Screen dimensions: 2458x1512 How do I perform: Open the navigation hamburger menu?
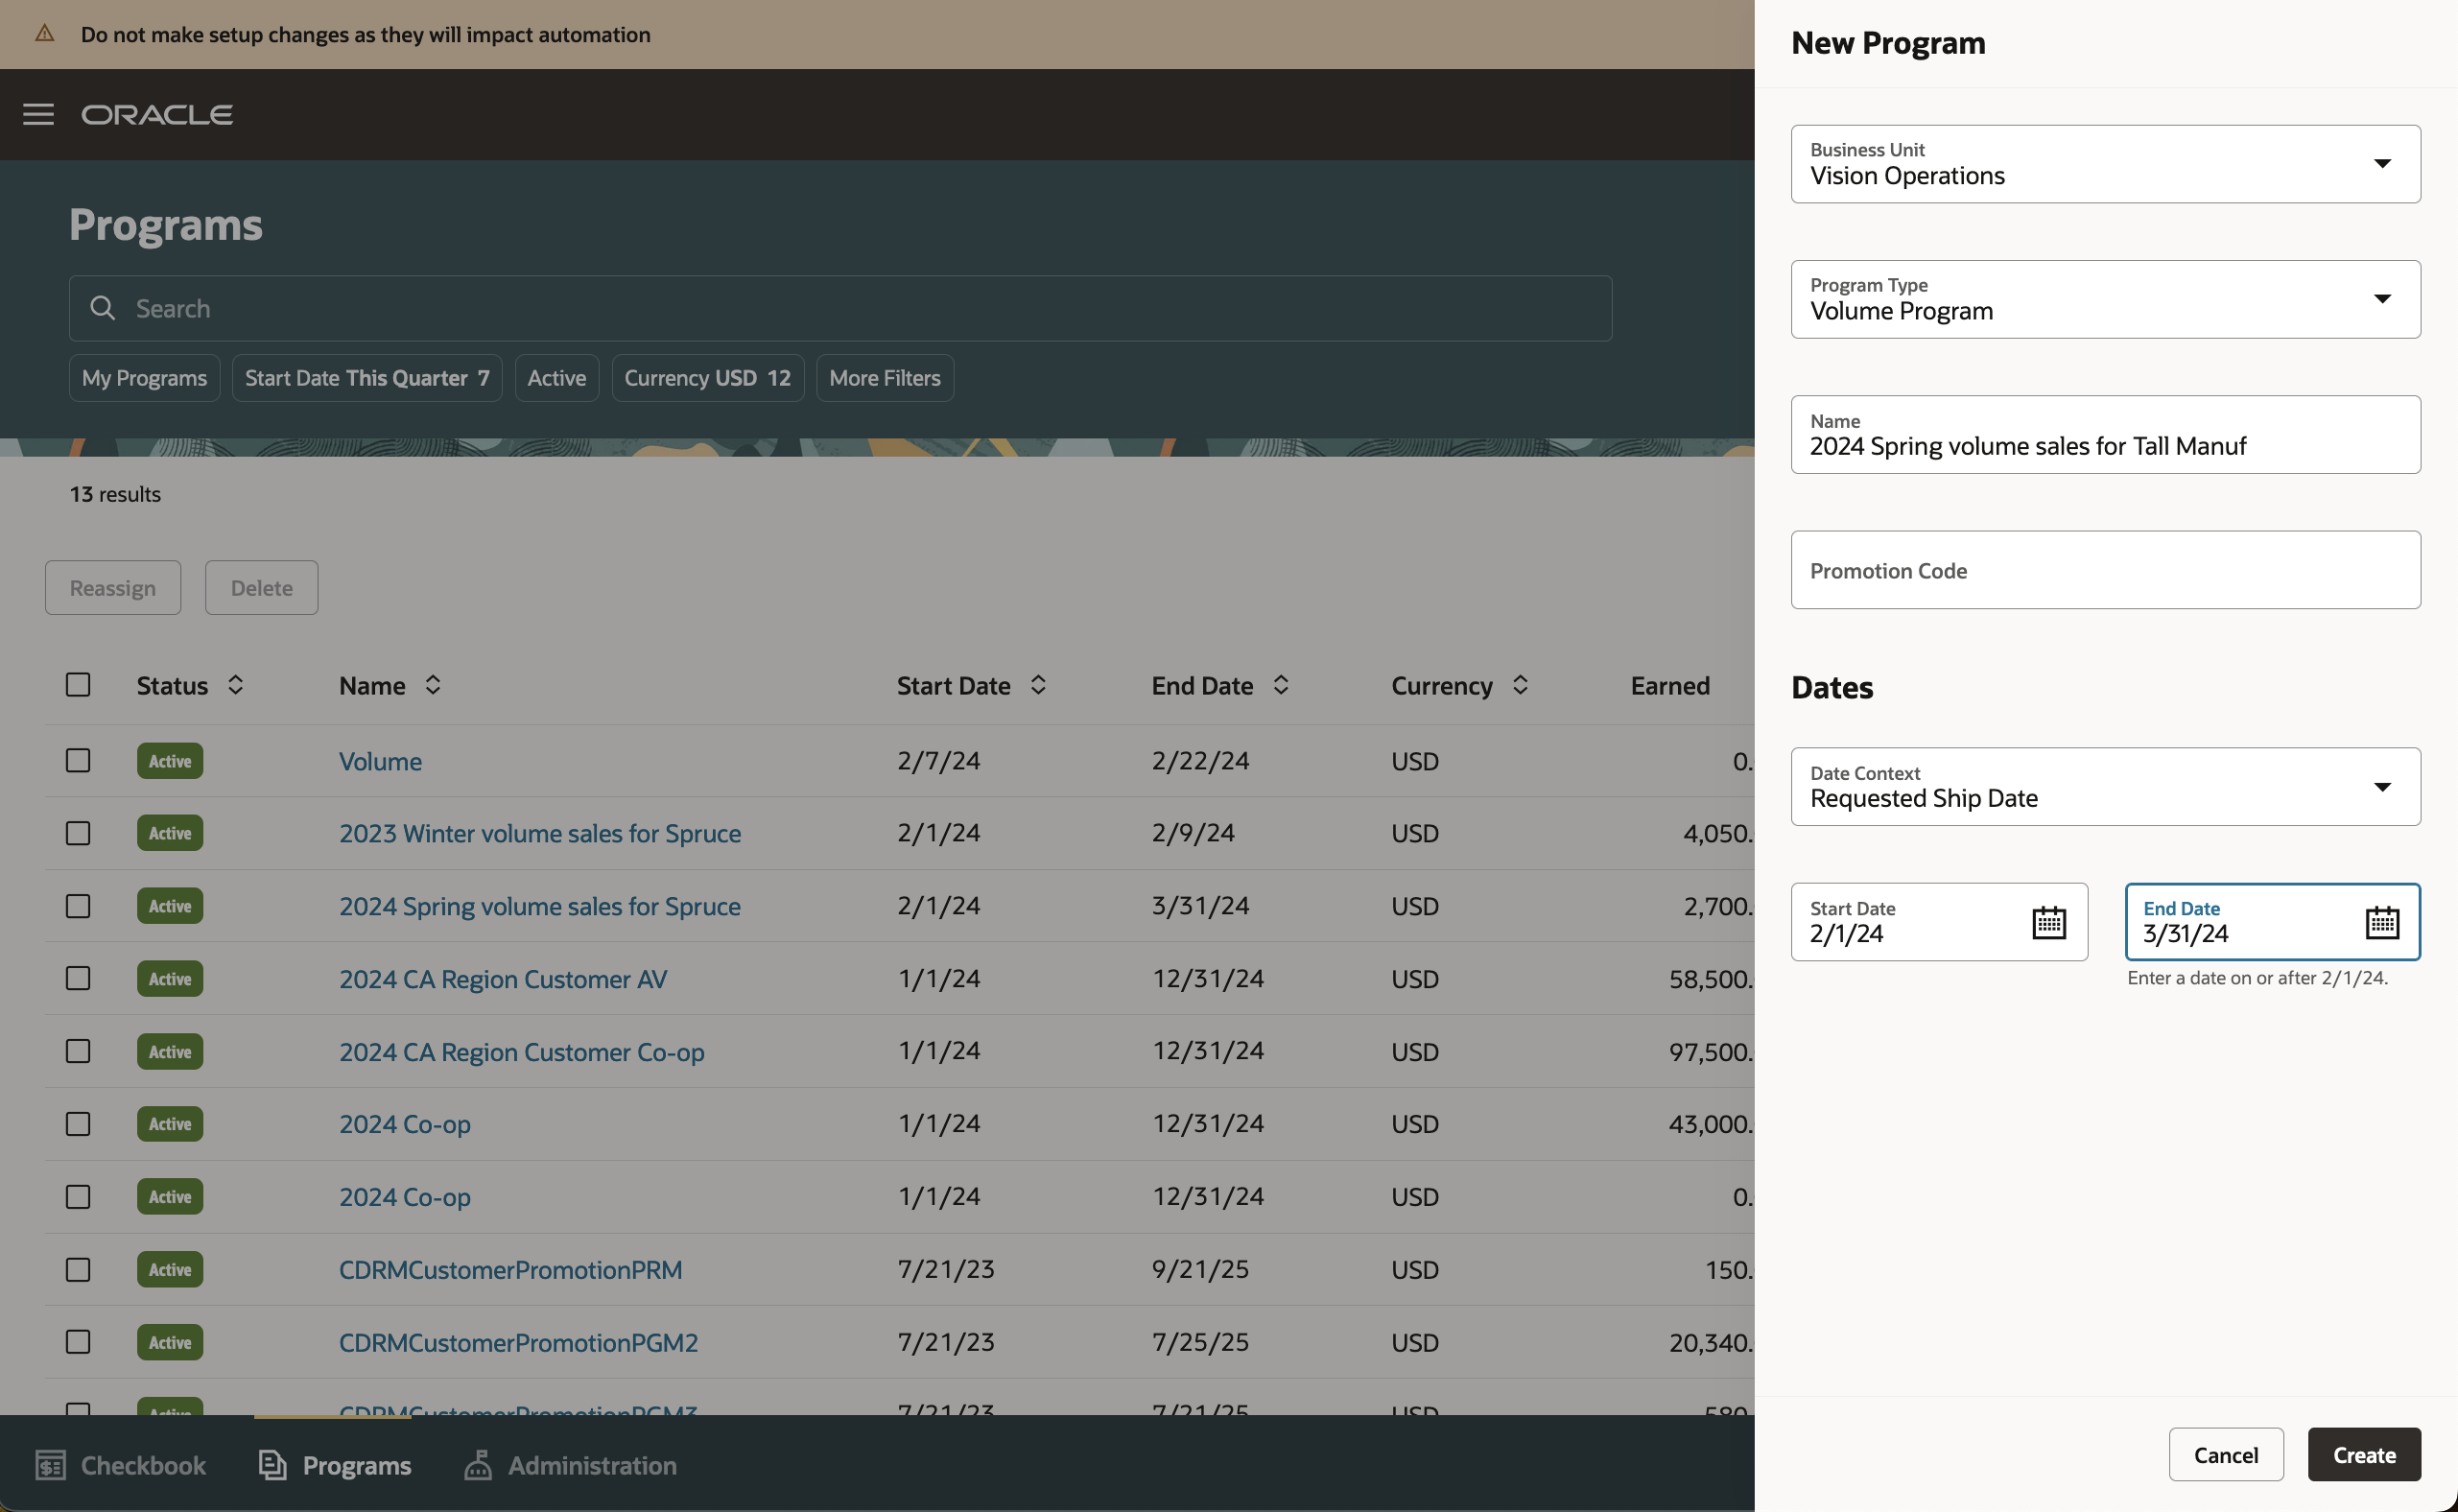coord(38,114)
